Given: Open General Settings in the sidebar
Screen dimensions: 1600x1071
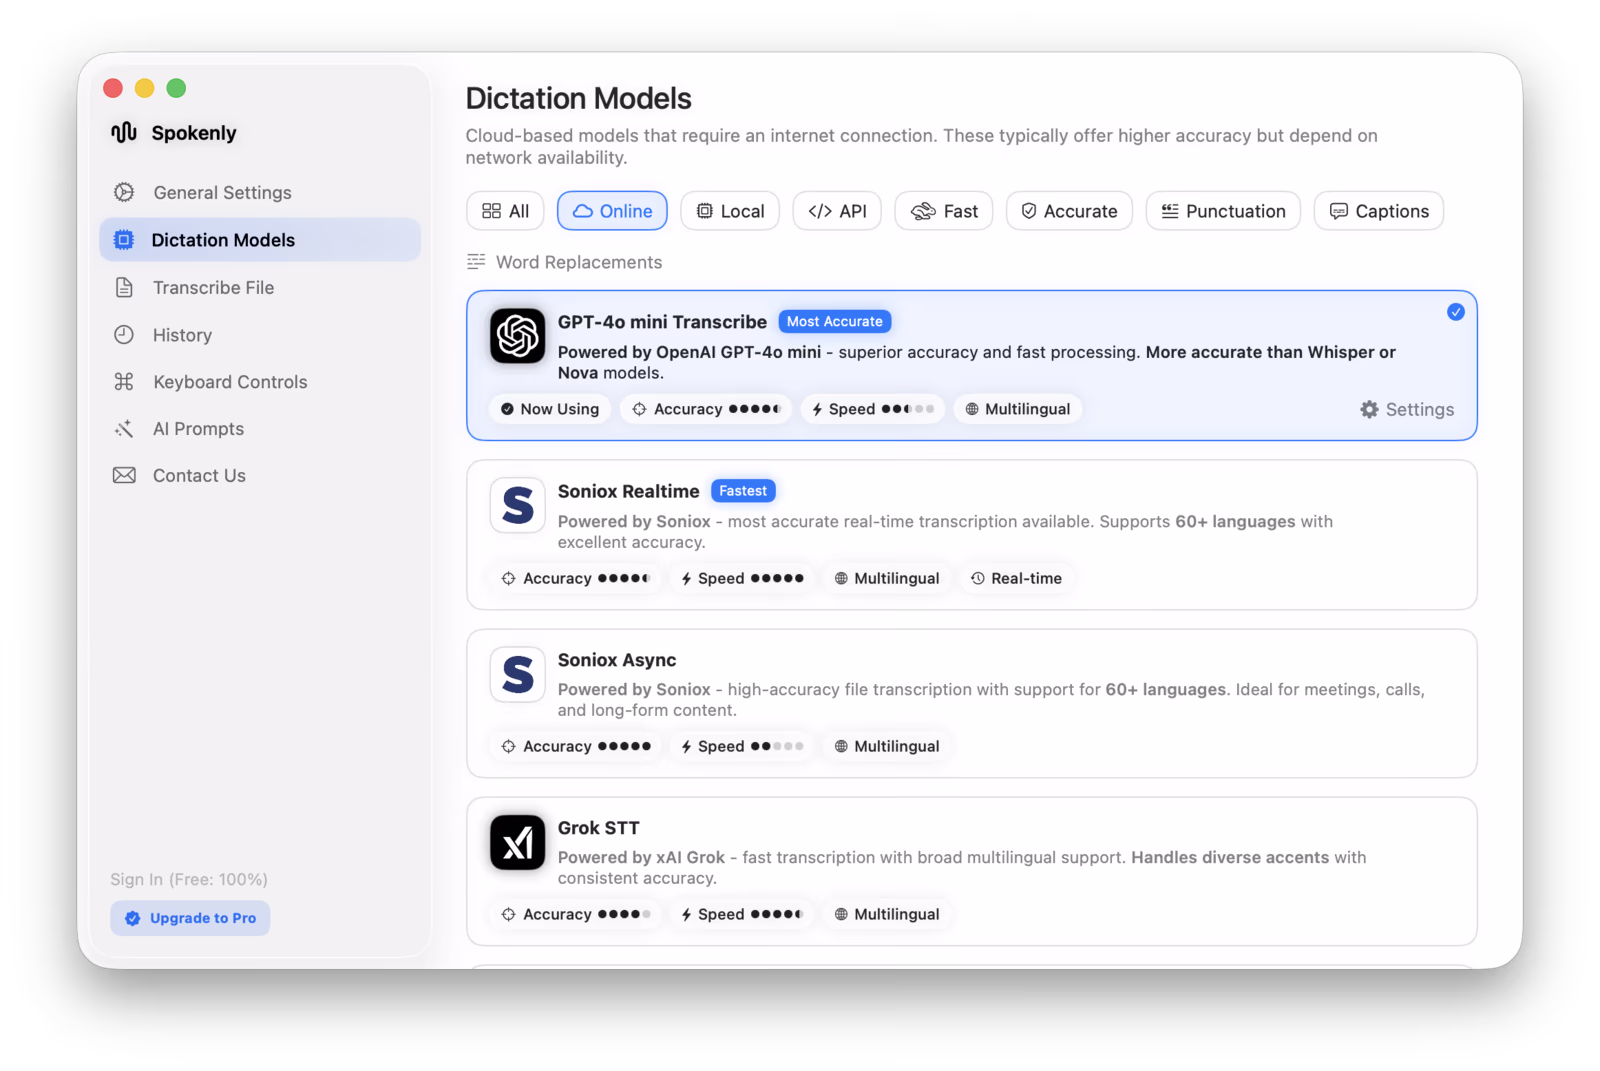Looking at the screenshot, I should coord(260,192).
